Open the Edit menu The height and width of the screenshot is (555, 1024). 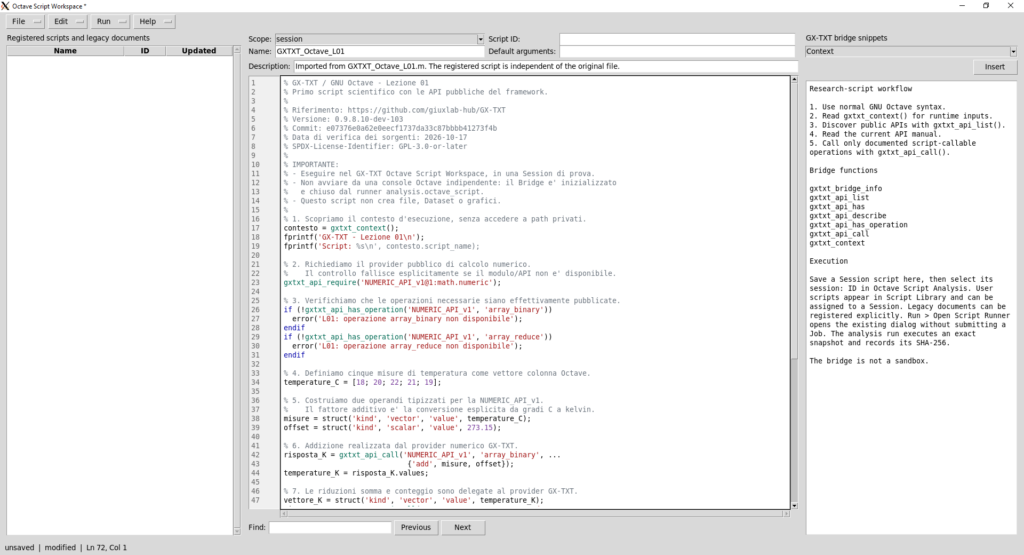pyautogui.click(x=68, y=22)
